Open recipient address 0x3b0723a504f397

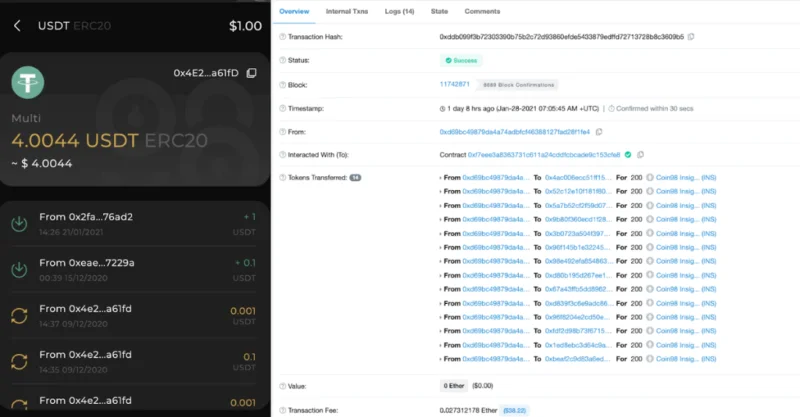coord(578,234)
